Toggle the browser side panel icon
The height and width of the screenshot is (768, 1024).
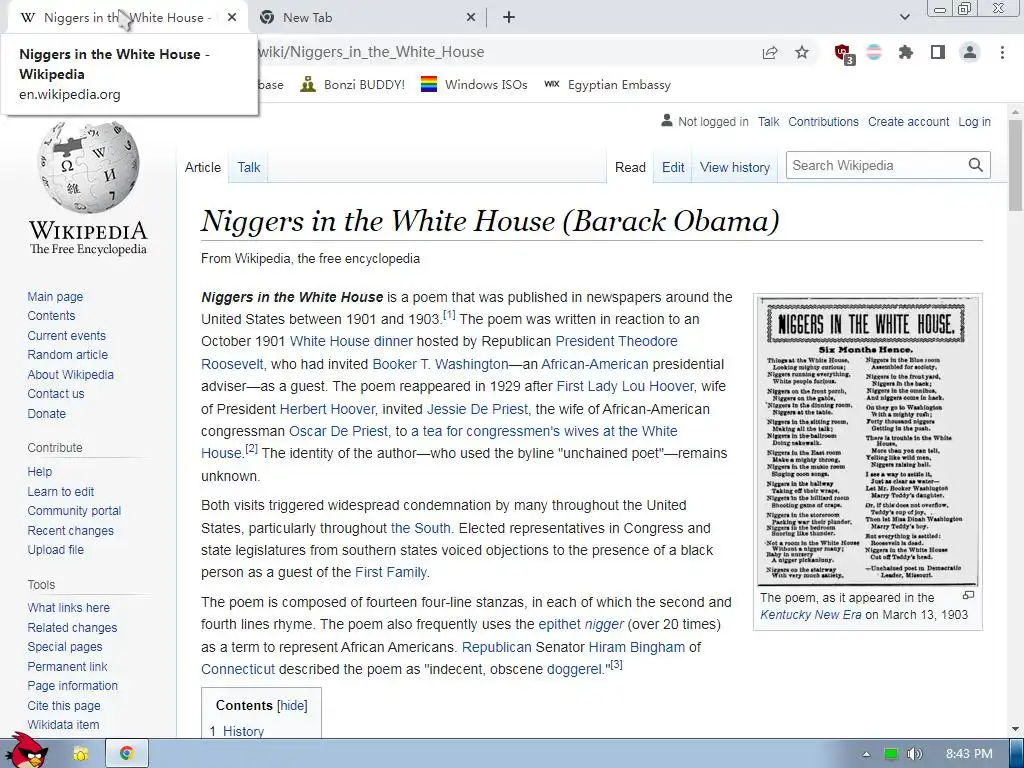[x=938, y=52]
